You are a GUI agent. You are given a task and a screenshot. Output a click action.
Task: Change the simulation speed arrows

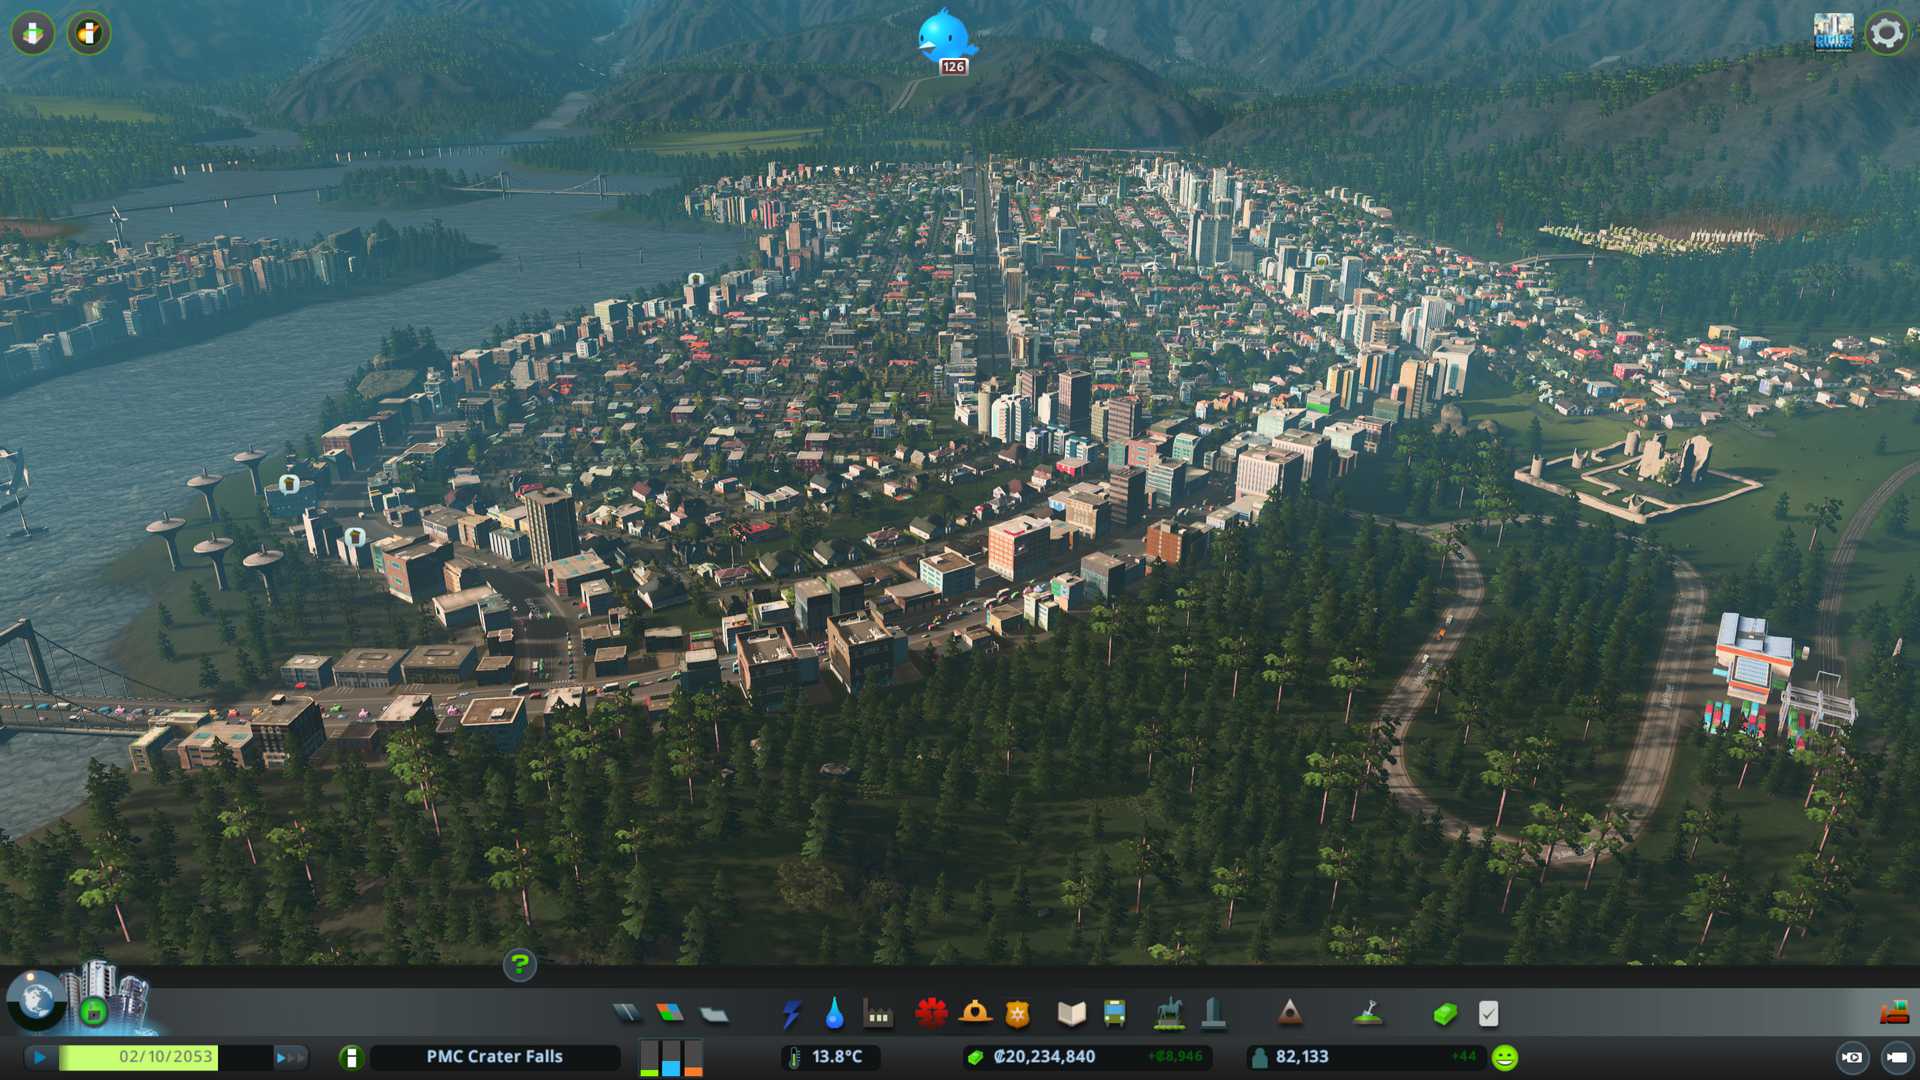click(x=291, y=1057)
